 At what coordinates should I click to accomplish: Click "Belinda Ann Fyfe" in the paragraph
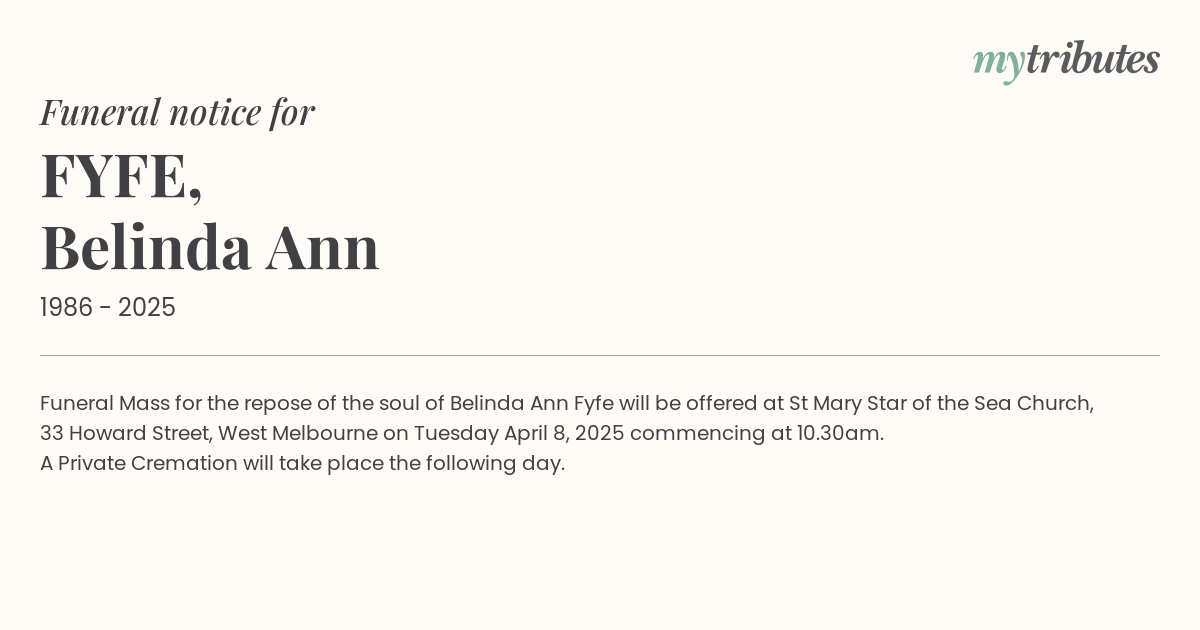(531, 404)
